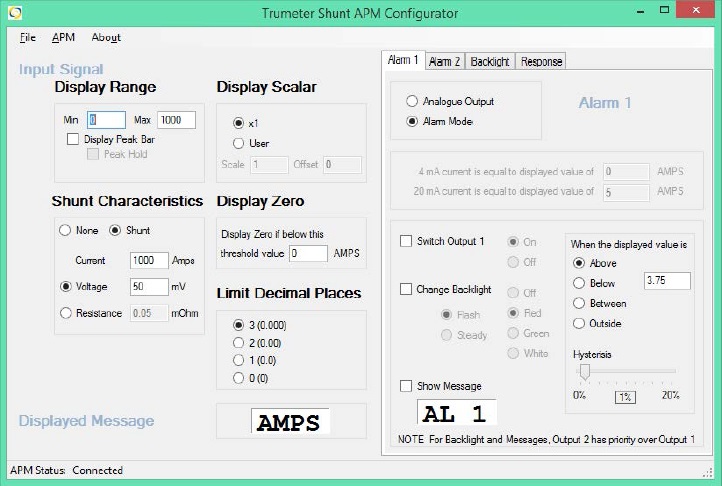722x486 pixels.
Task: Select None under Shunt Characteristics
Action: [65, 230]
